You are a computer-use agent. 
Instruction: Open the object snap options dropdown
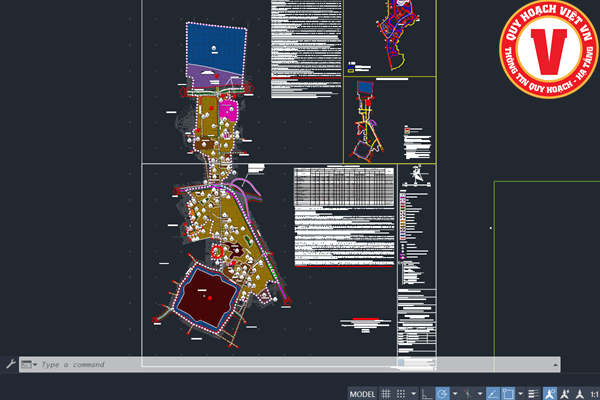[520, 394]
